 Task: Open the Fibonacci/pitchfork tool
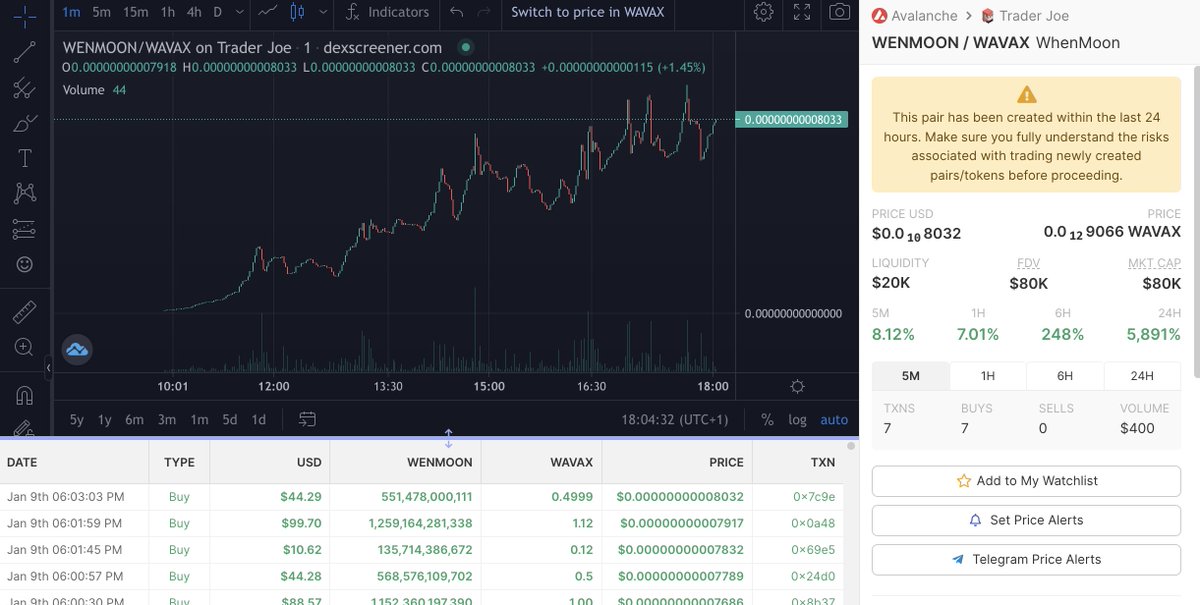tap(25, 88)
